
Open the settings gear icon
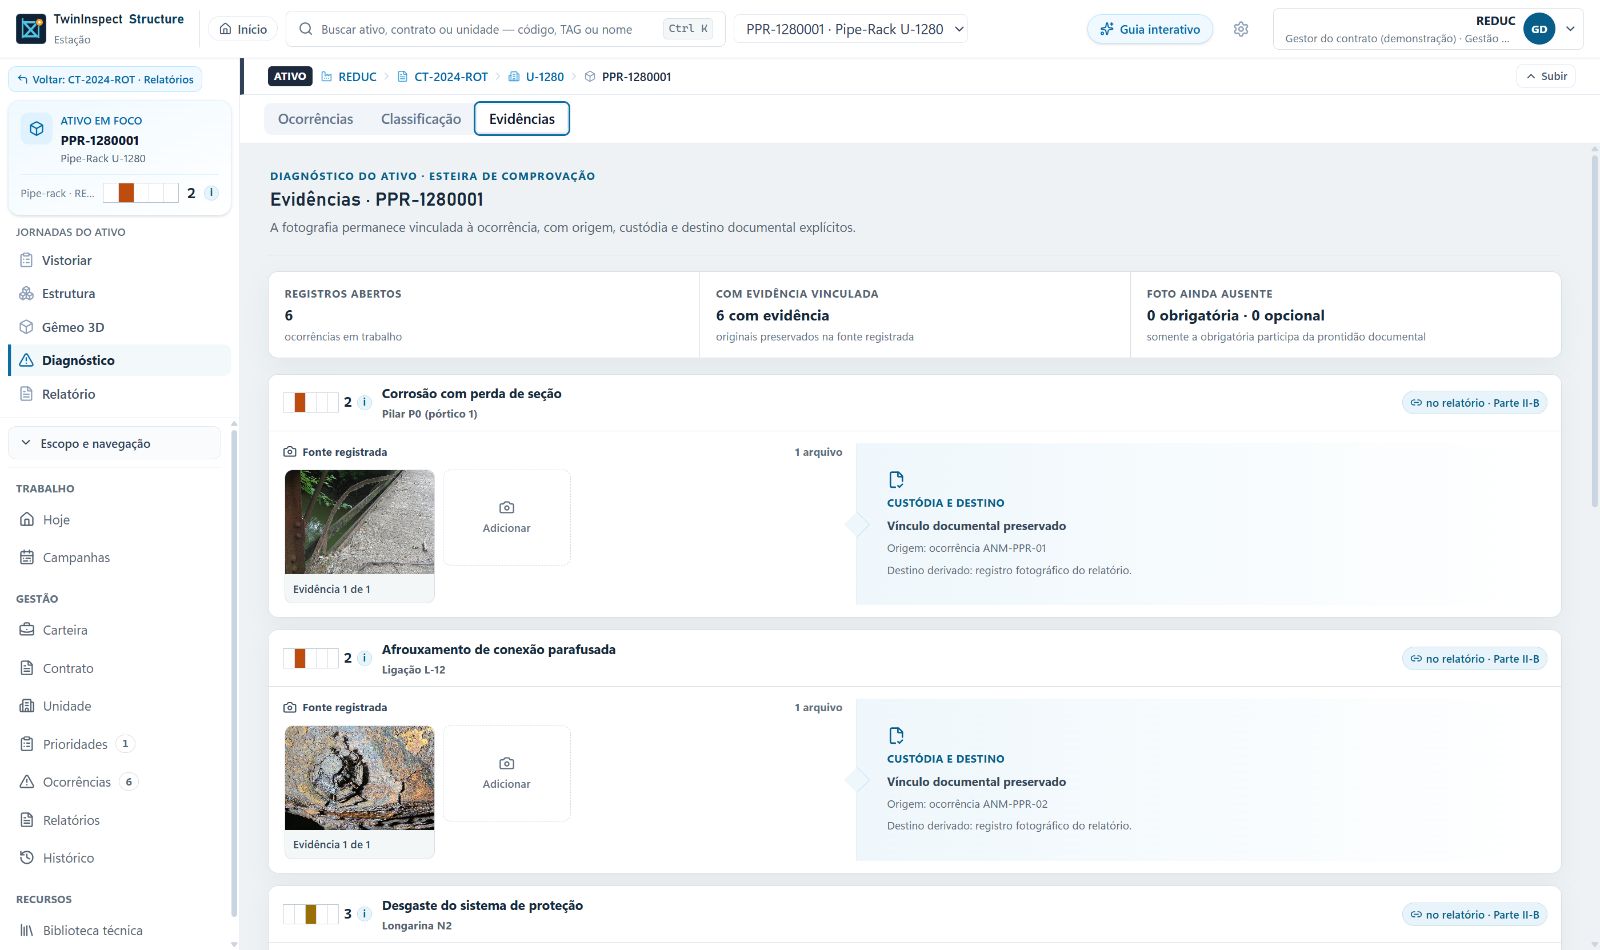(1241, 29)
